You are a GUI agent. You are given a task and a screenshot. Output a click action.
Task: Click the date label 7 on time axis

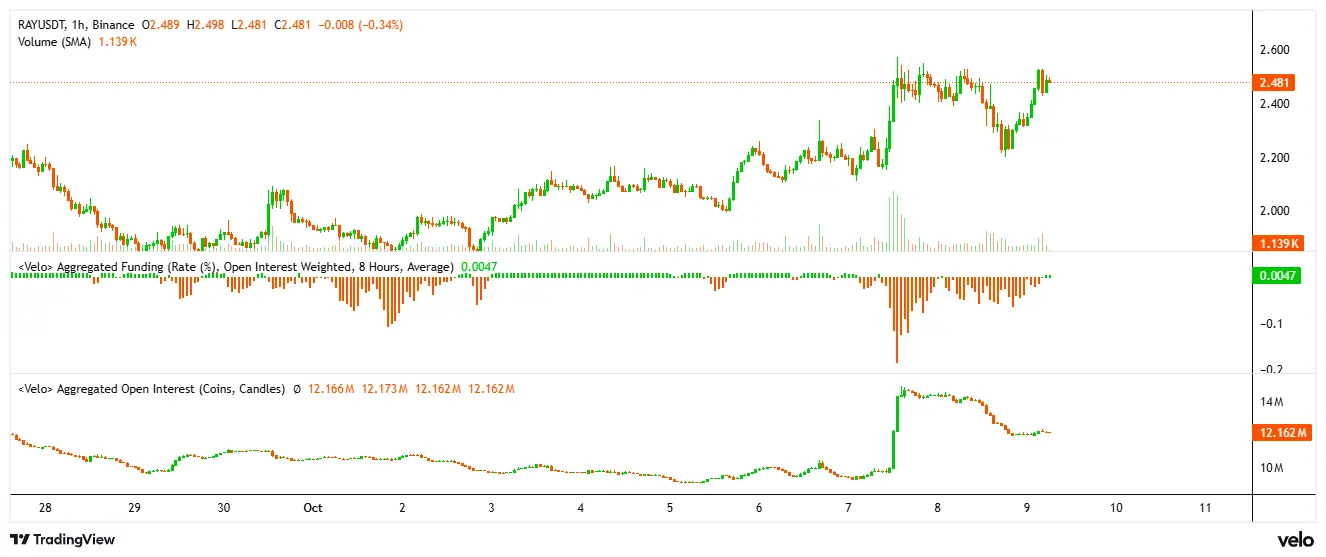coord(848,508)
